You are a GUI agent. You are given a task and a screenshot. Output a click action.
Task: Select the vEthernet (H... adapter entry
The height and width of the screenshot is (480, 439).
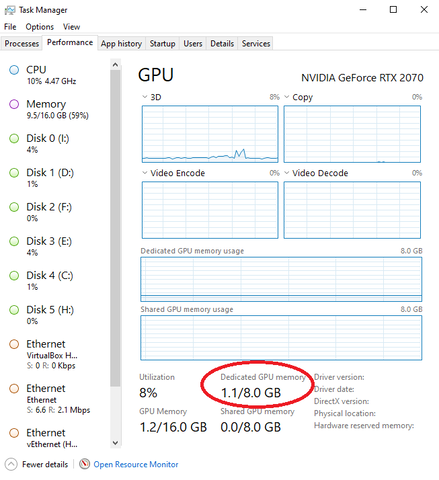(55, 438)
